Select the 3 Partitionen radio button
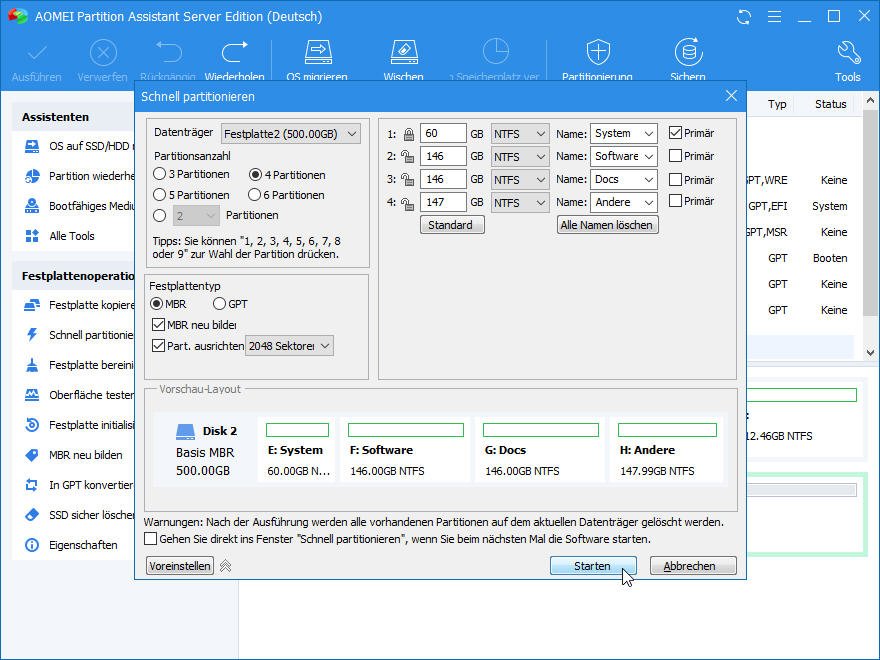 point(160,174)
